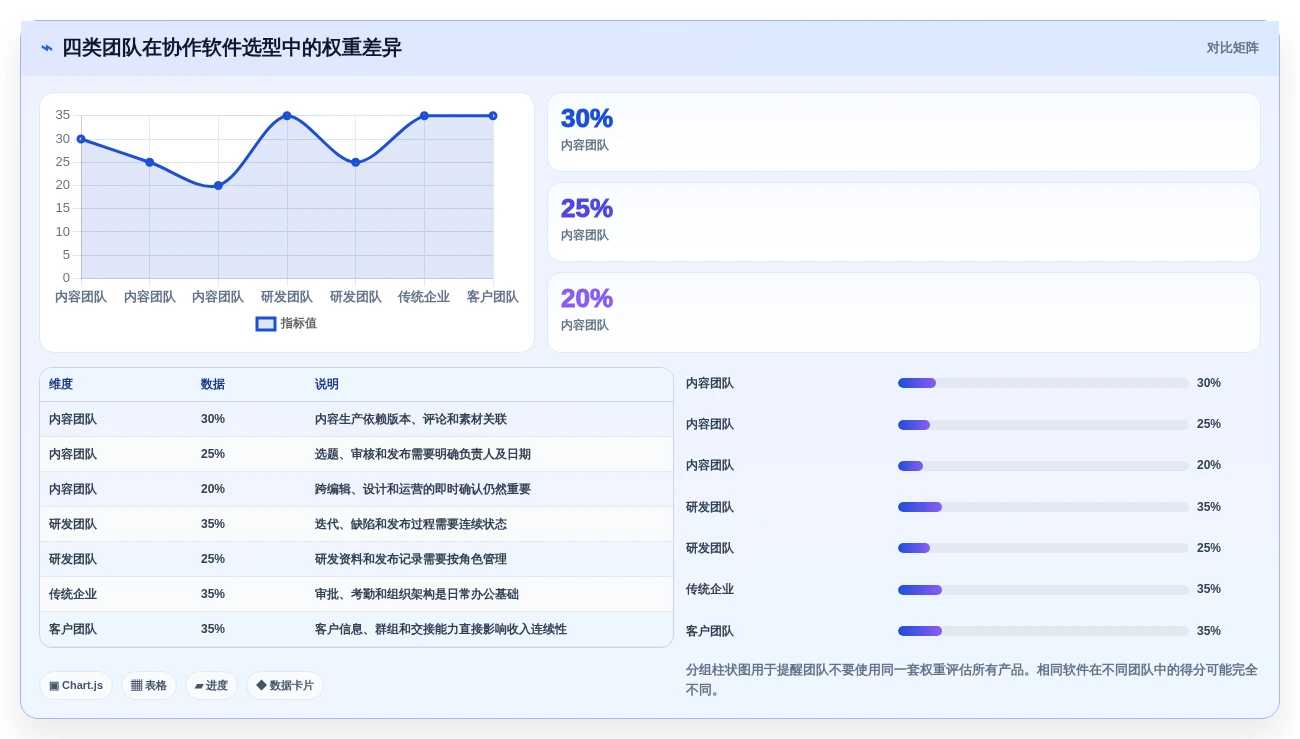Click the 内容团队 30% progress bar
This screenshot has width=1300, height=739.
coord(1043,383)
